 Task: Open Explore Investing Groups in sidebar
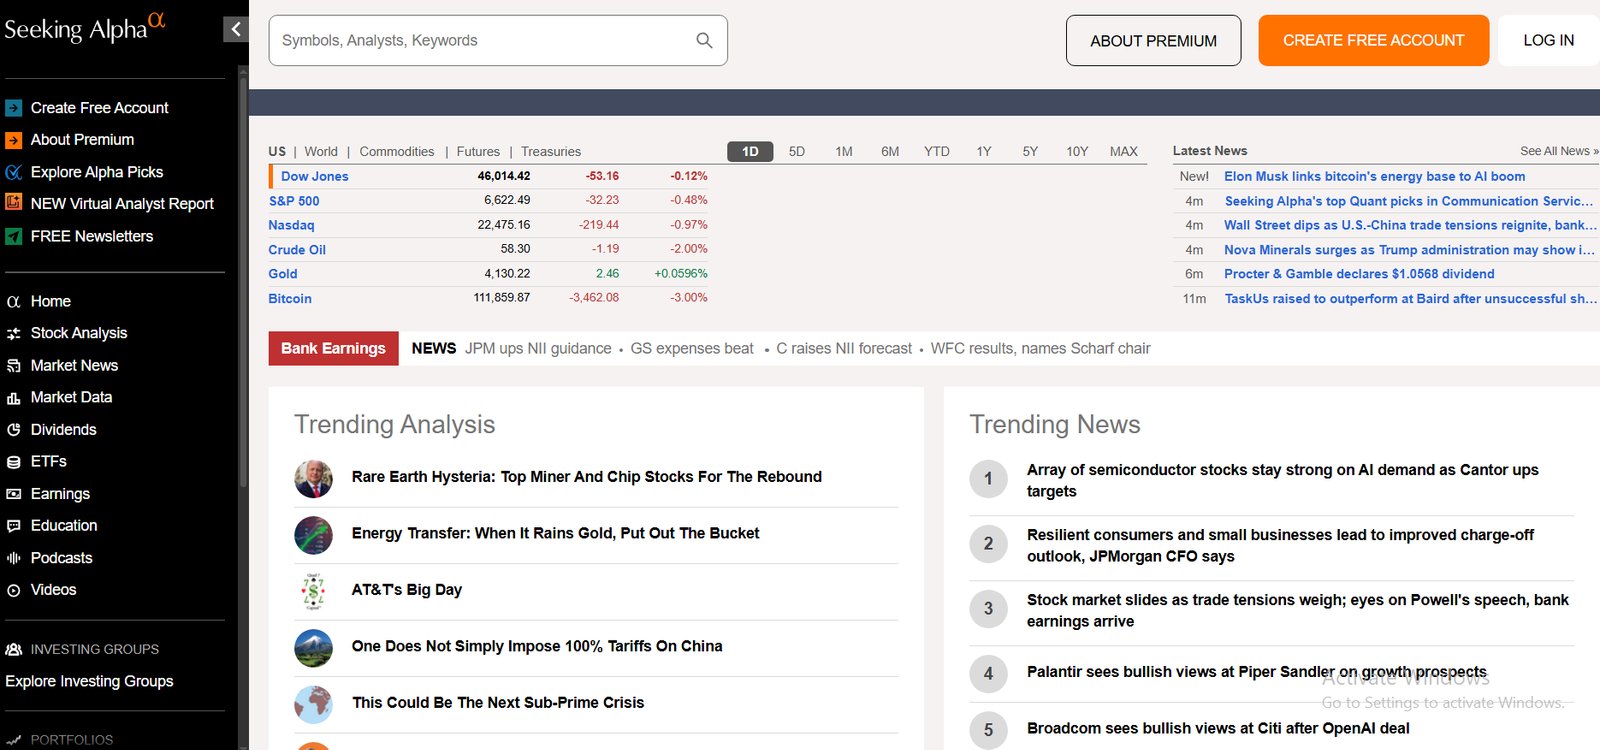[89, 682]
